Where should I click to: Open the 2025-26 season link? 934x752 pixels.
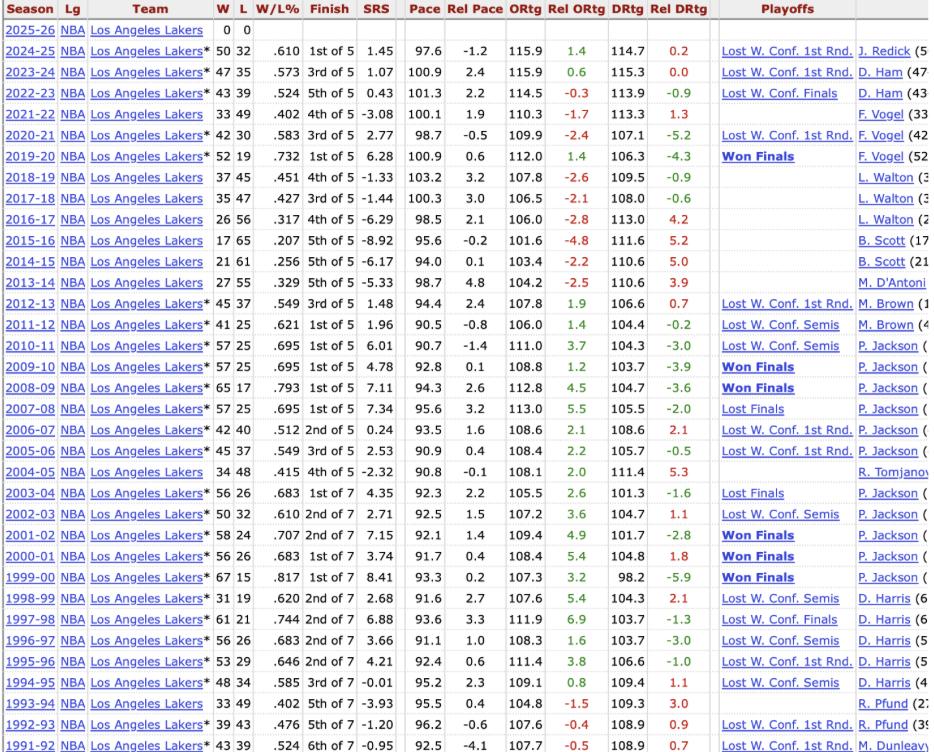coord(30,31)
